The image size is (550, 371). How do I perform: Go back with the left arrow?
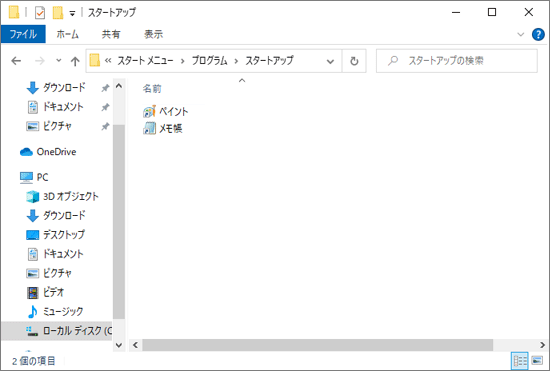click(16, 61)
